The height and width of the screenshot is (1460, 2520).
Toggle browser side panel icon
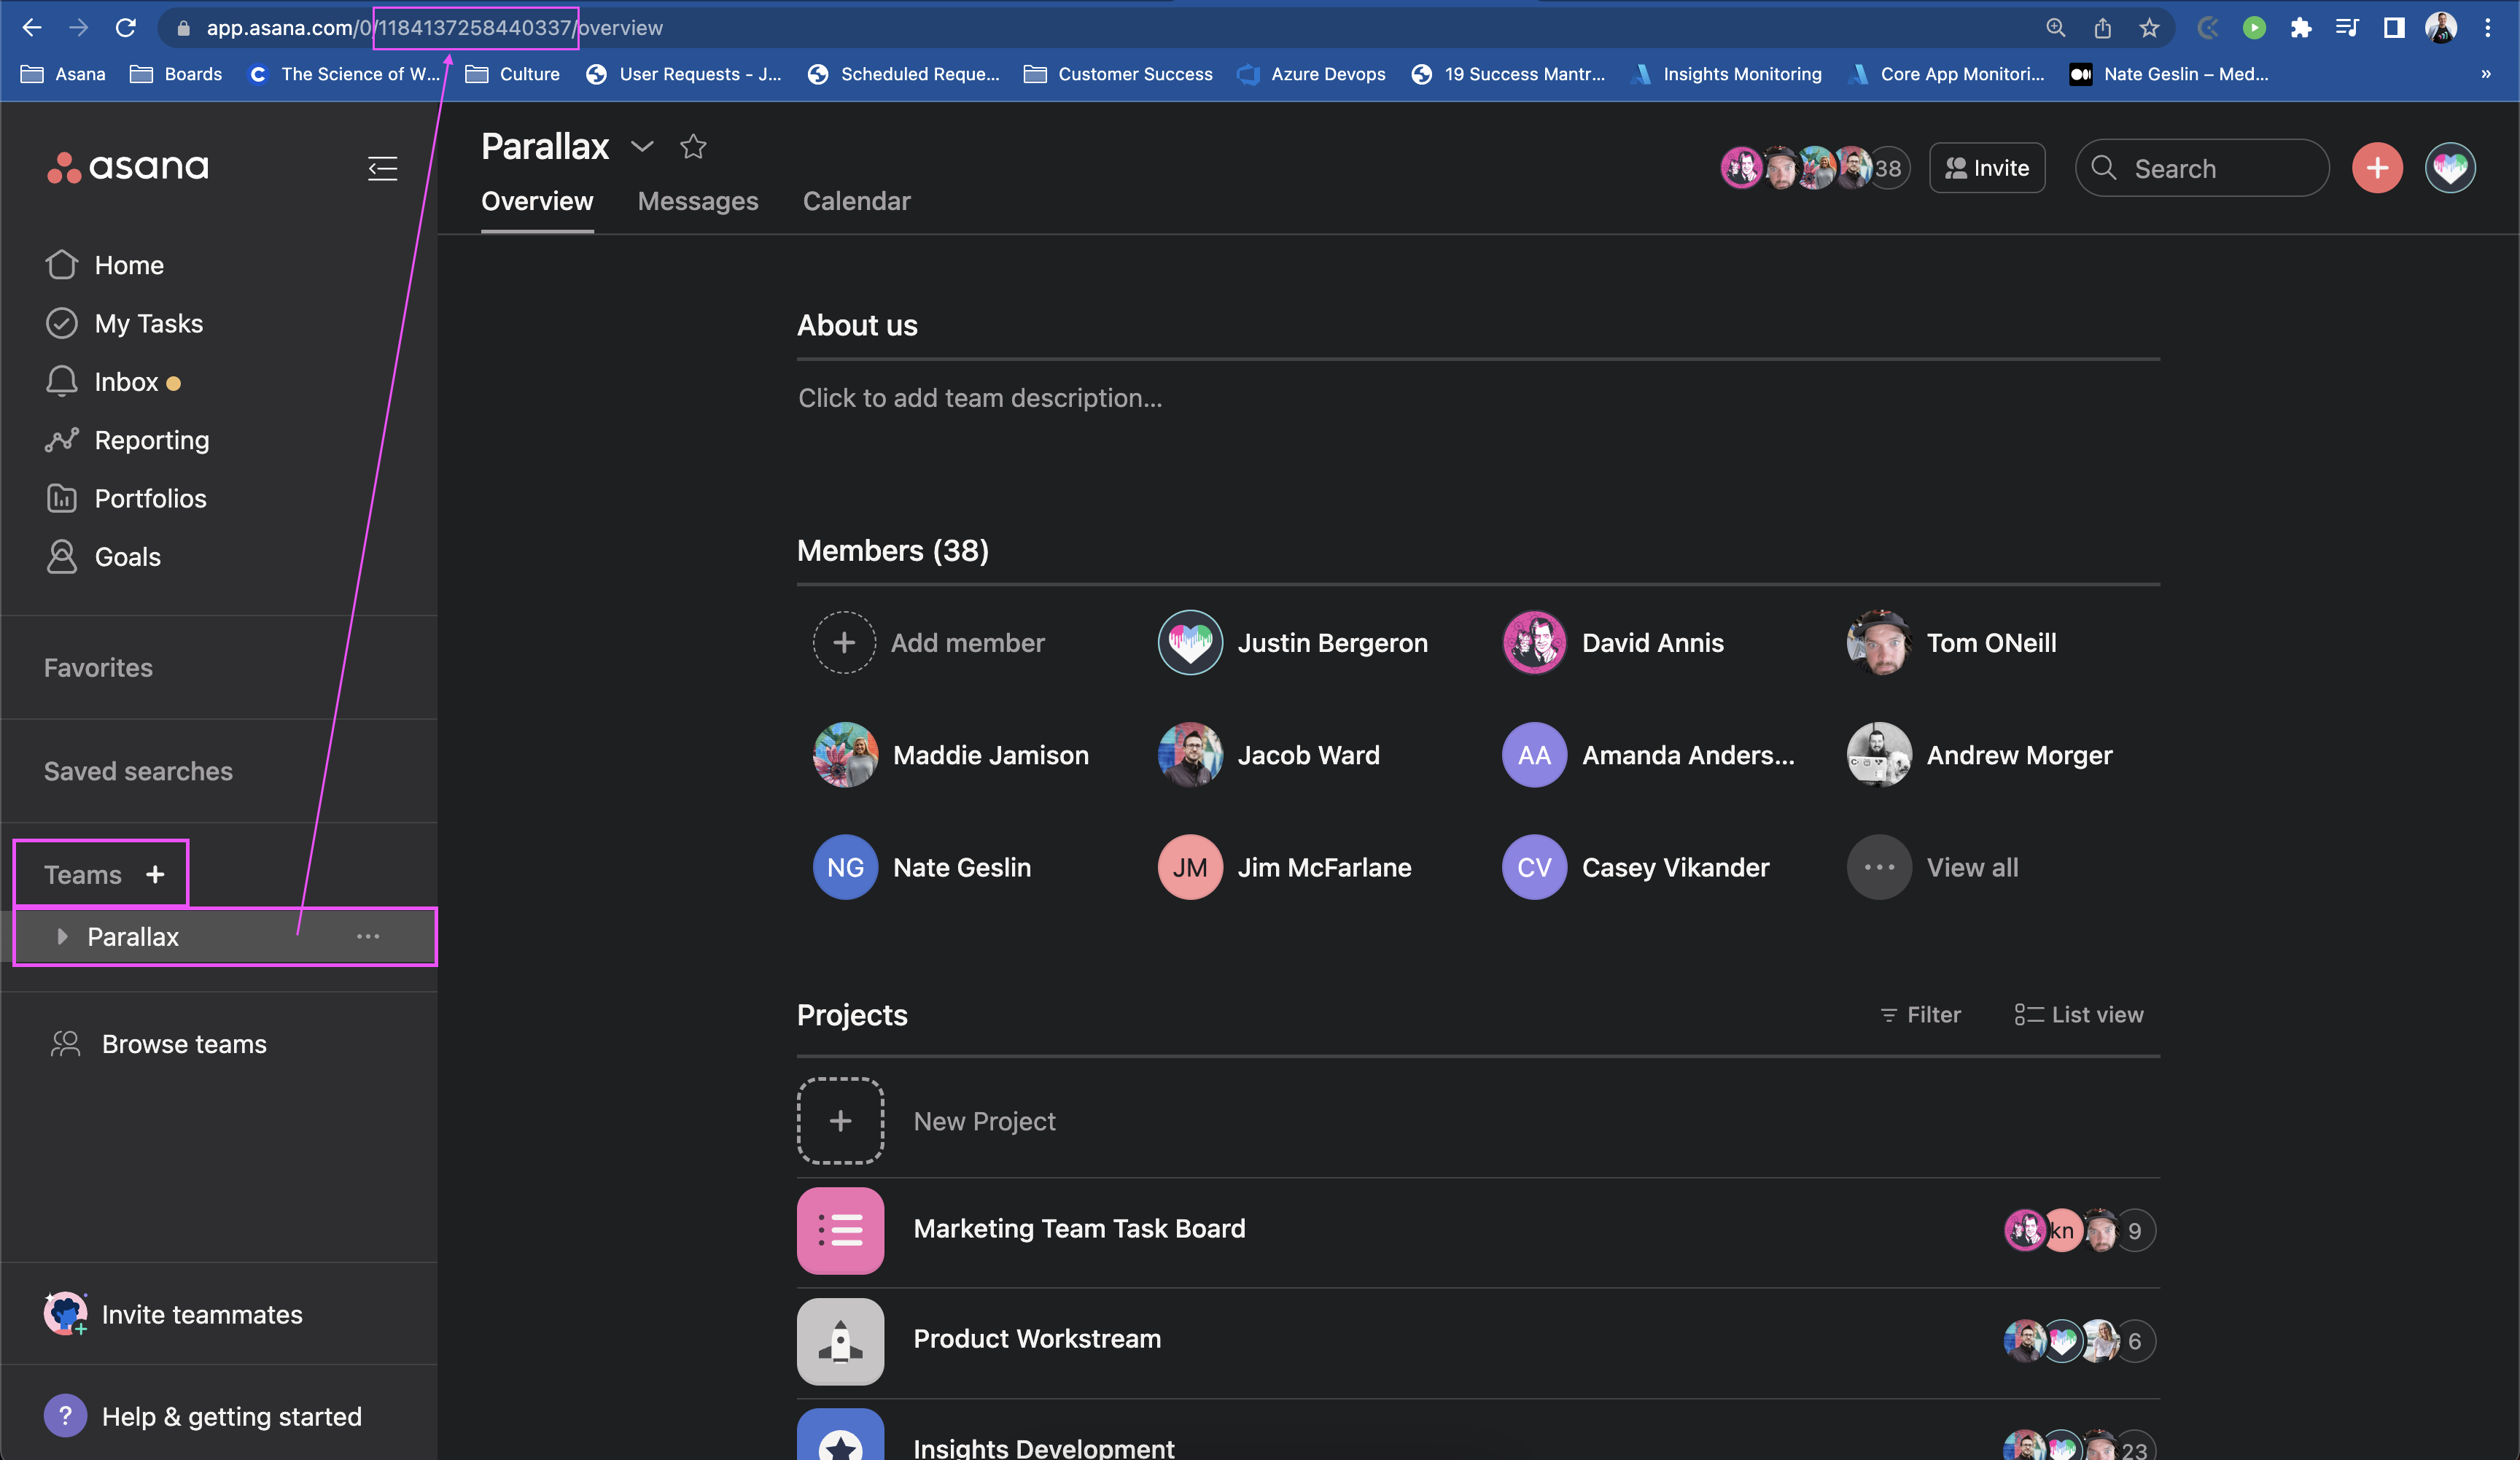pos(2393,28)
